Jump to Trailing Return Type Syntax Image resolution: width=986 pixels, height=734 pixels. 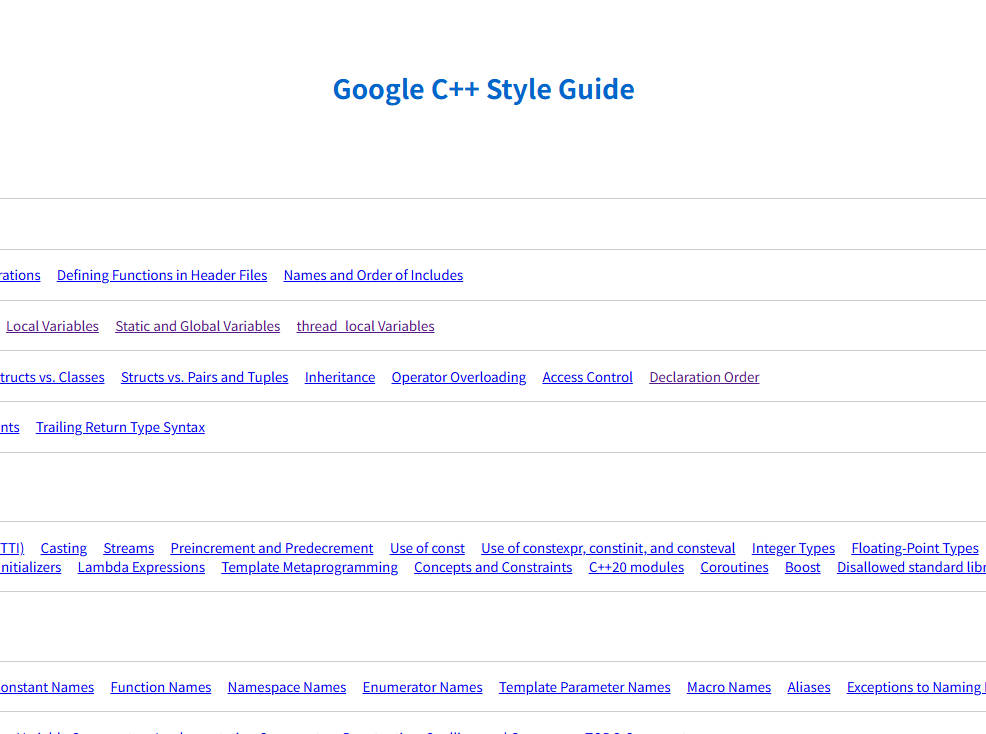[x=120, y=427]
